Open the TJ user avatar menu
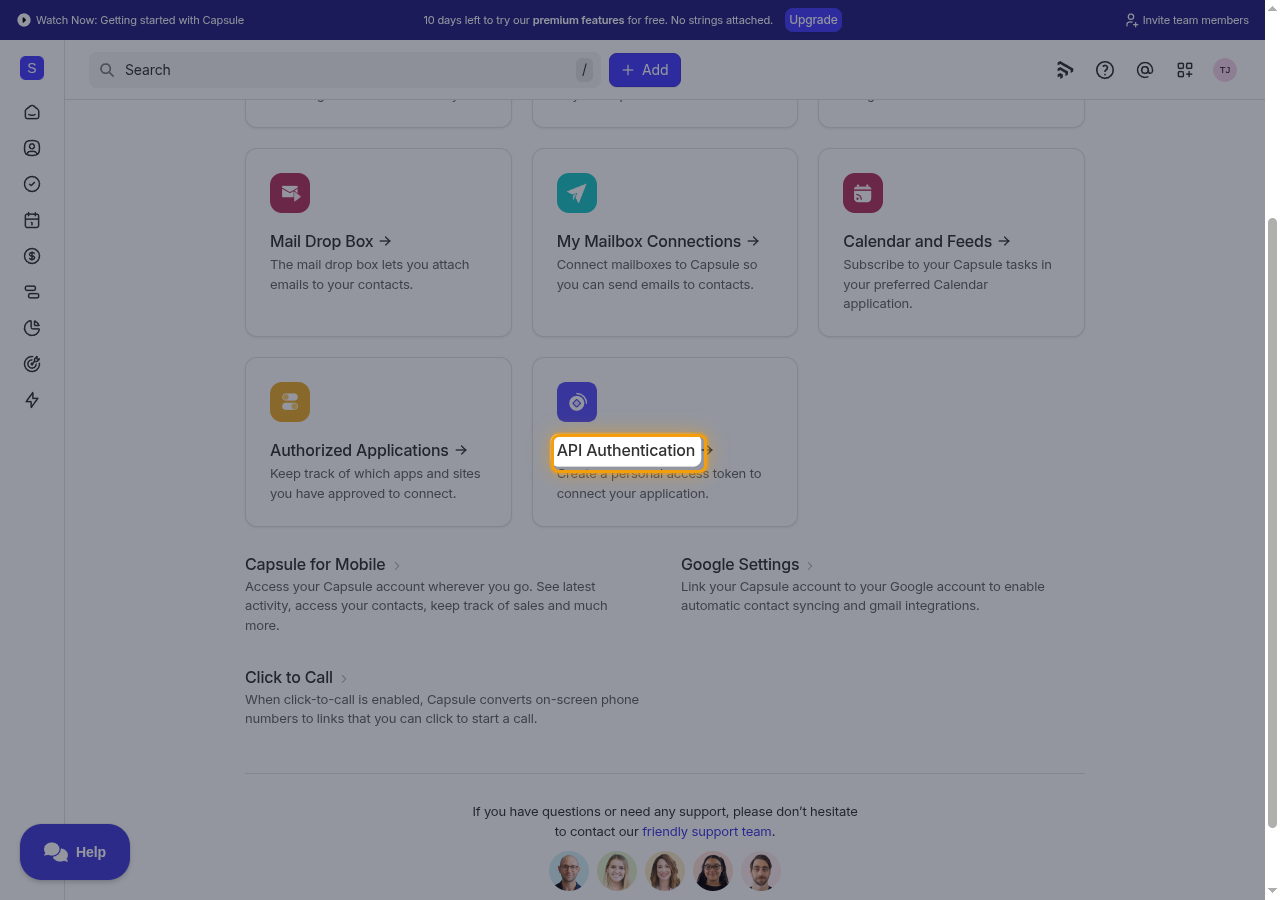This screenshot has height=900, width=1280. tap(1225, 70)
